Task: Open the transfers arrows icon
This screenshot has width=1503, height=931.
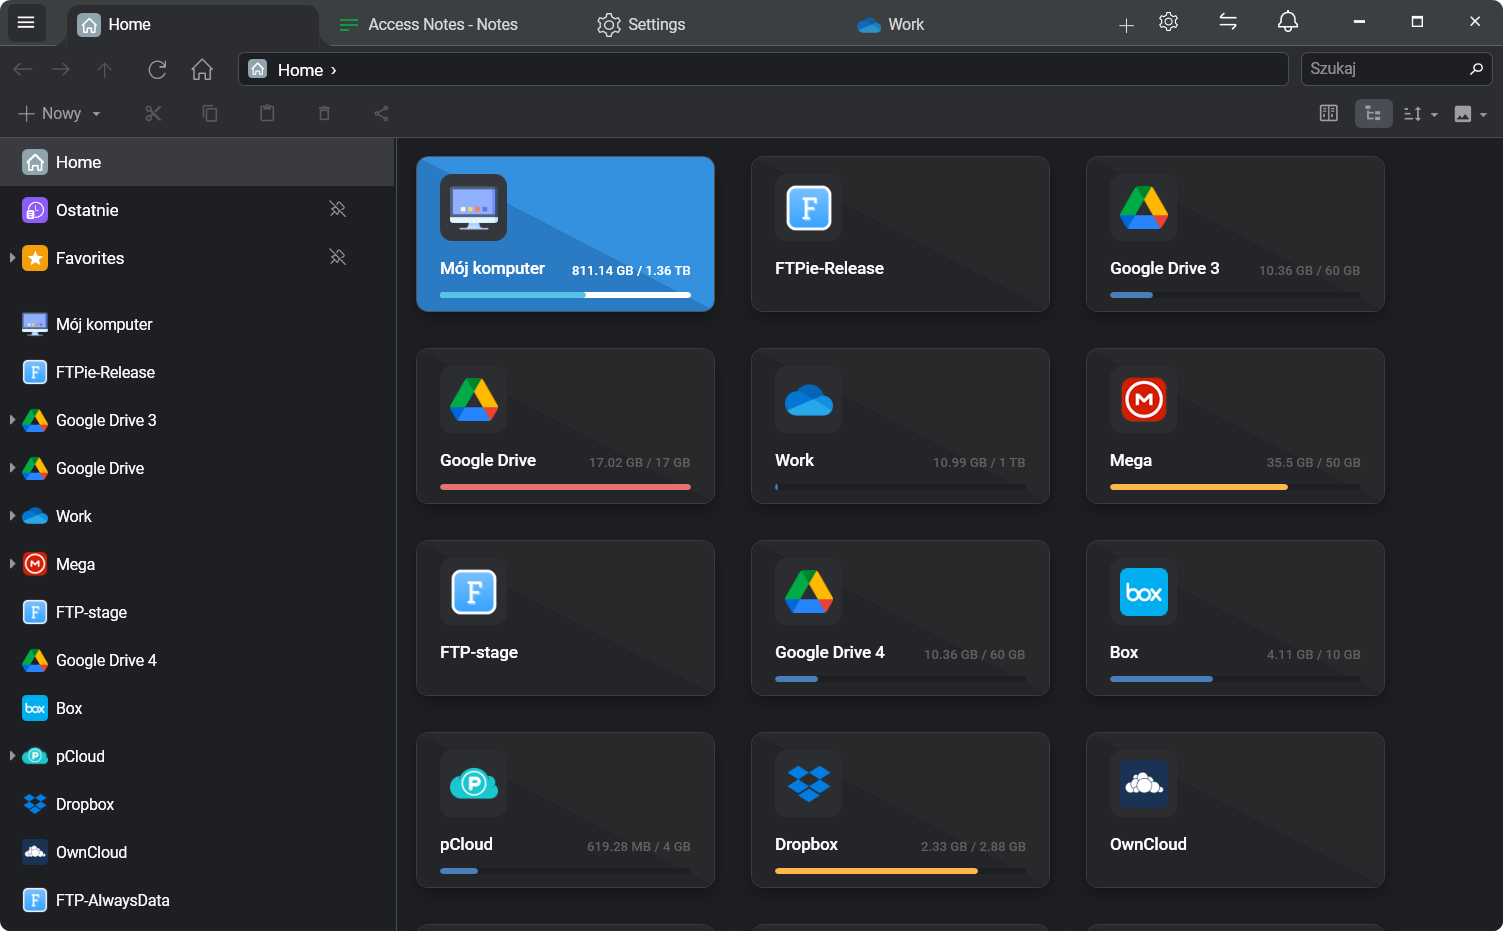Action: tap(1228, 22)
